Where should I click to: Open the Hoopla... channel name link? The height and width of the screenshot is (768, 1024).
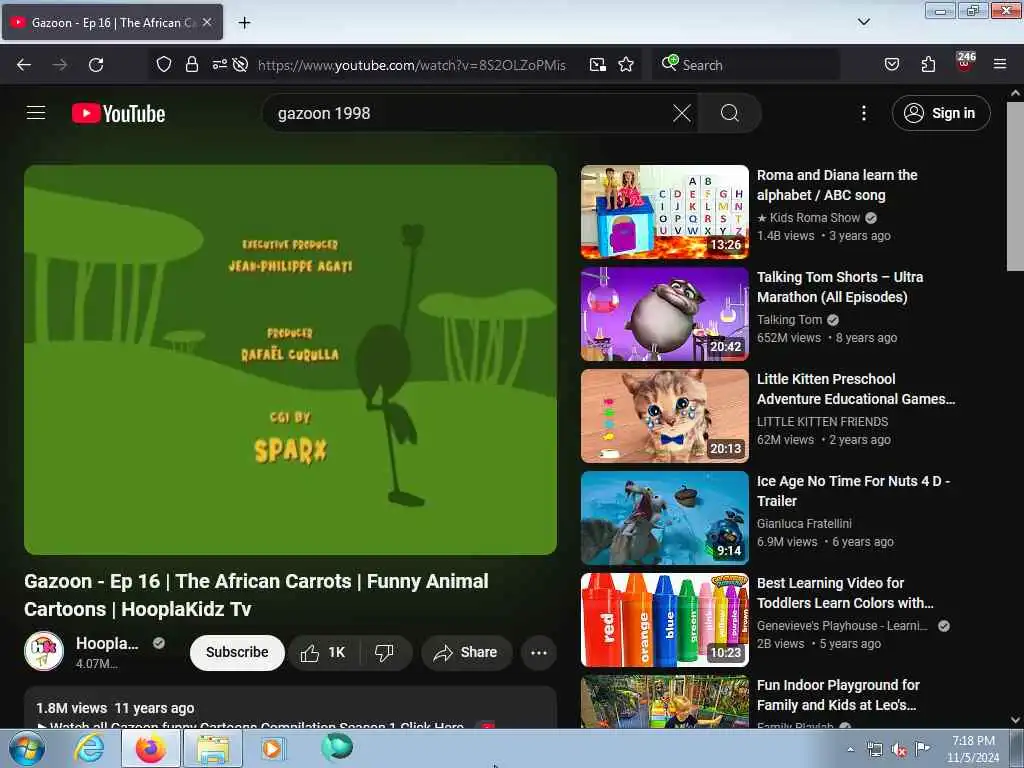tap(107, 643)
